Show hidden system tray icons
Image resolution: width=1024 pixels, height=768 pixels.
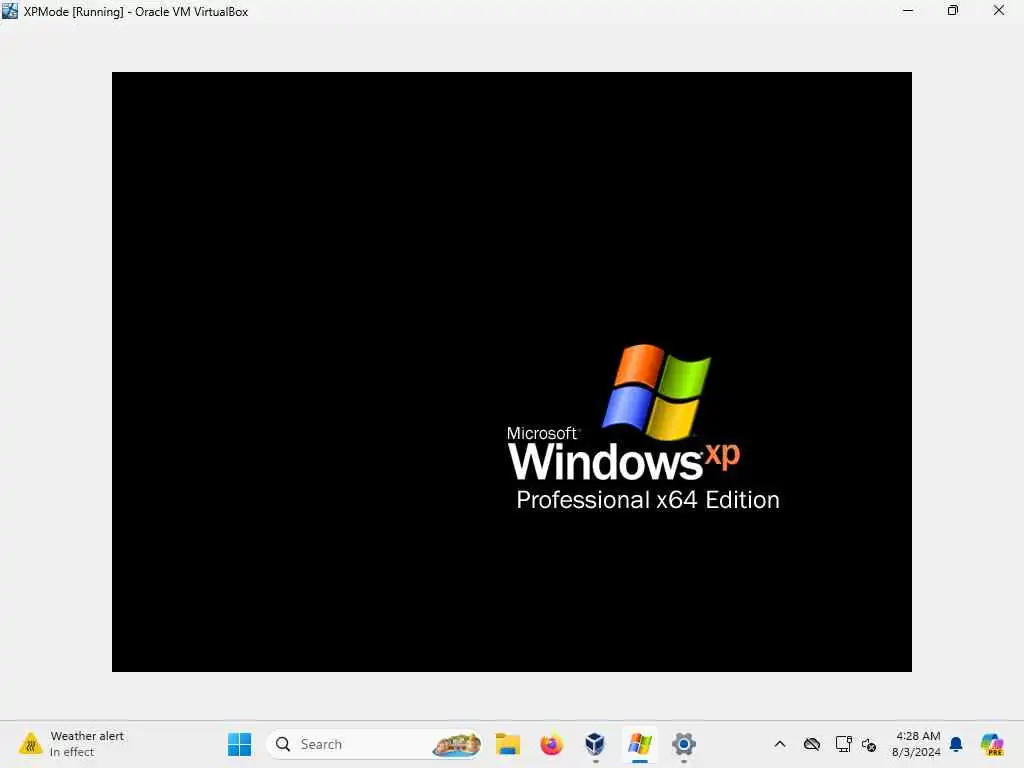780,744
